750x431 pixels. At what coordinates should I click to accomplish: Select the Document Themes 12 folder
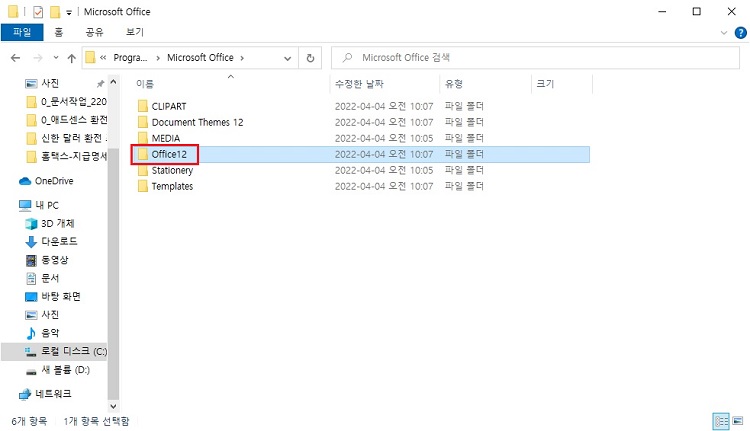[x=197, y=122]
